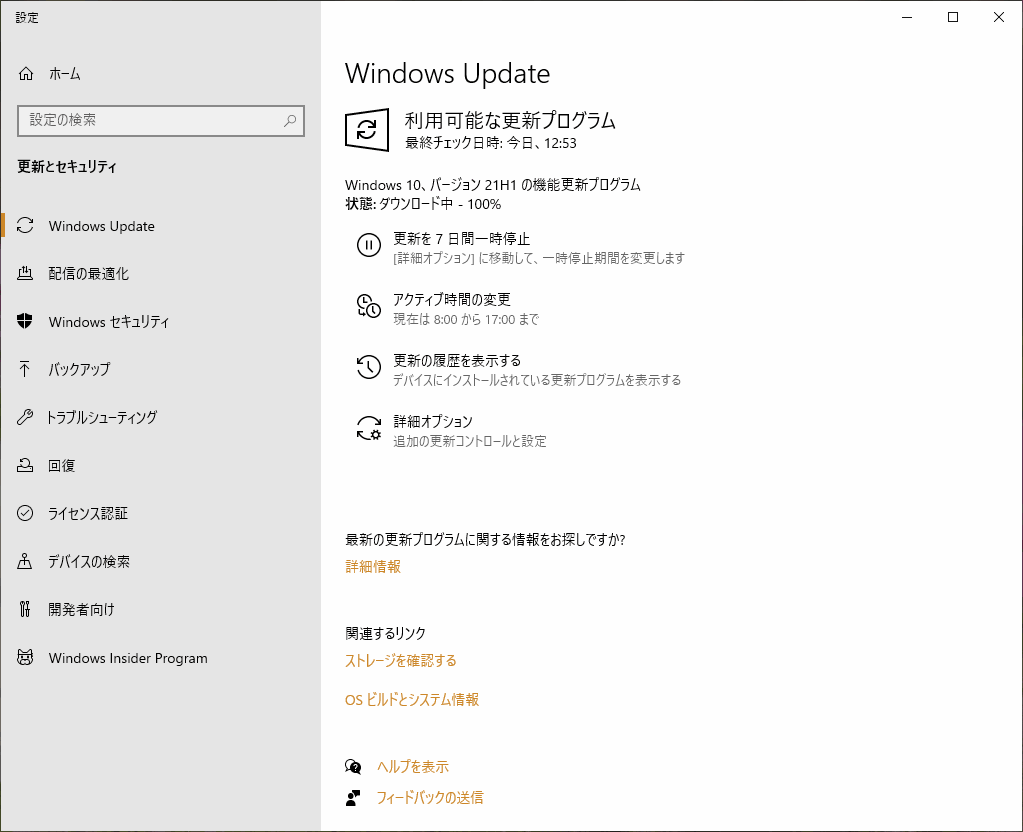This screenshot has width=1023, height=832.
Task: Click 最終チェック日時: 今日、12:53 text
Action: 491,143
